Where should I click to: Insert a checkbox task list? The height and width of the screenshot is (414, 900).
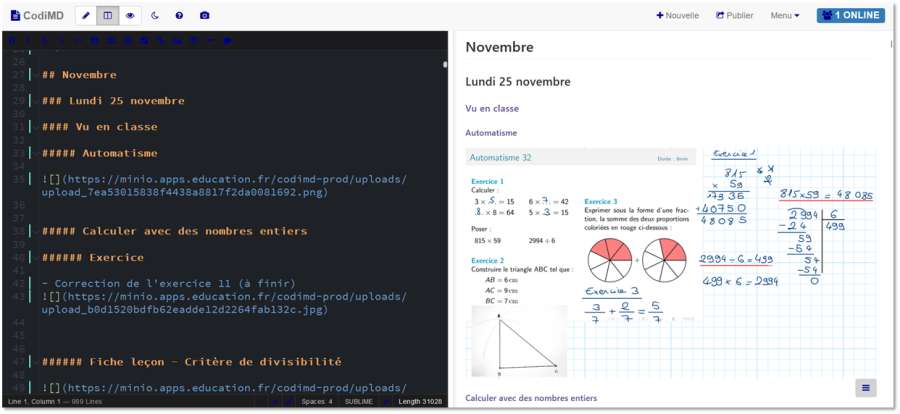coord(144,41)
